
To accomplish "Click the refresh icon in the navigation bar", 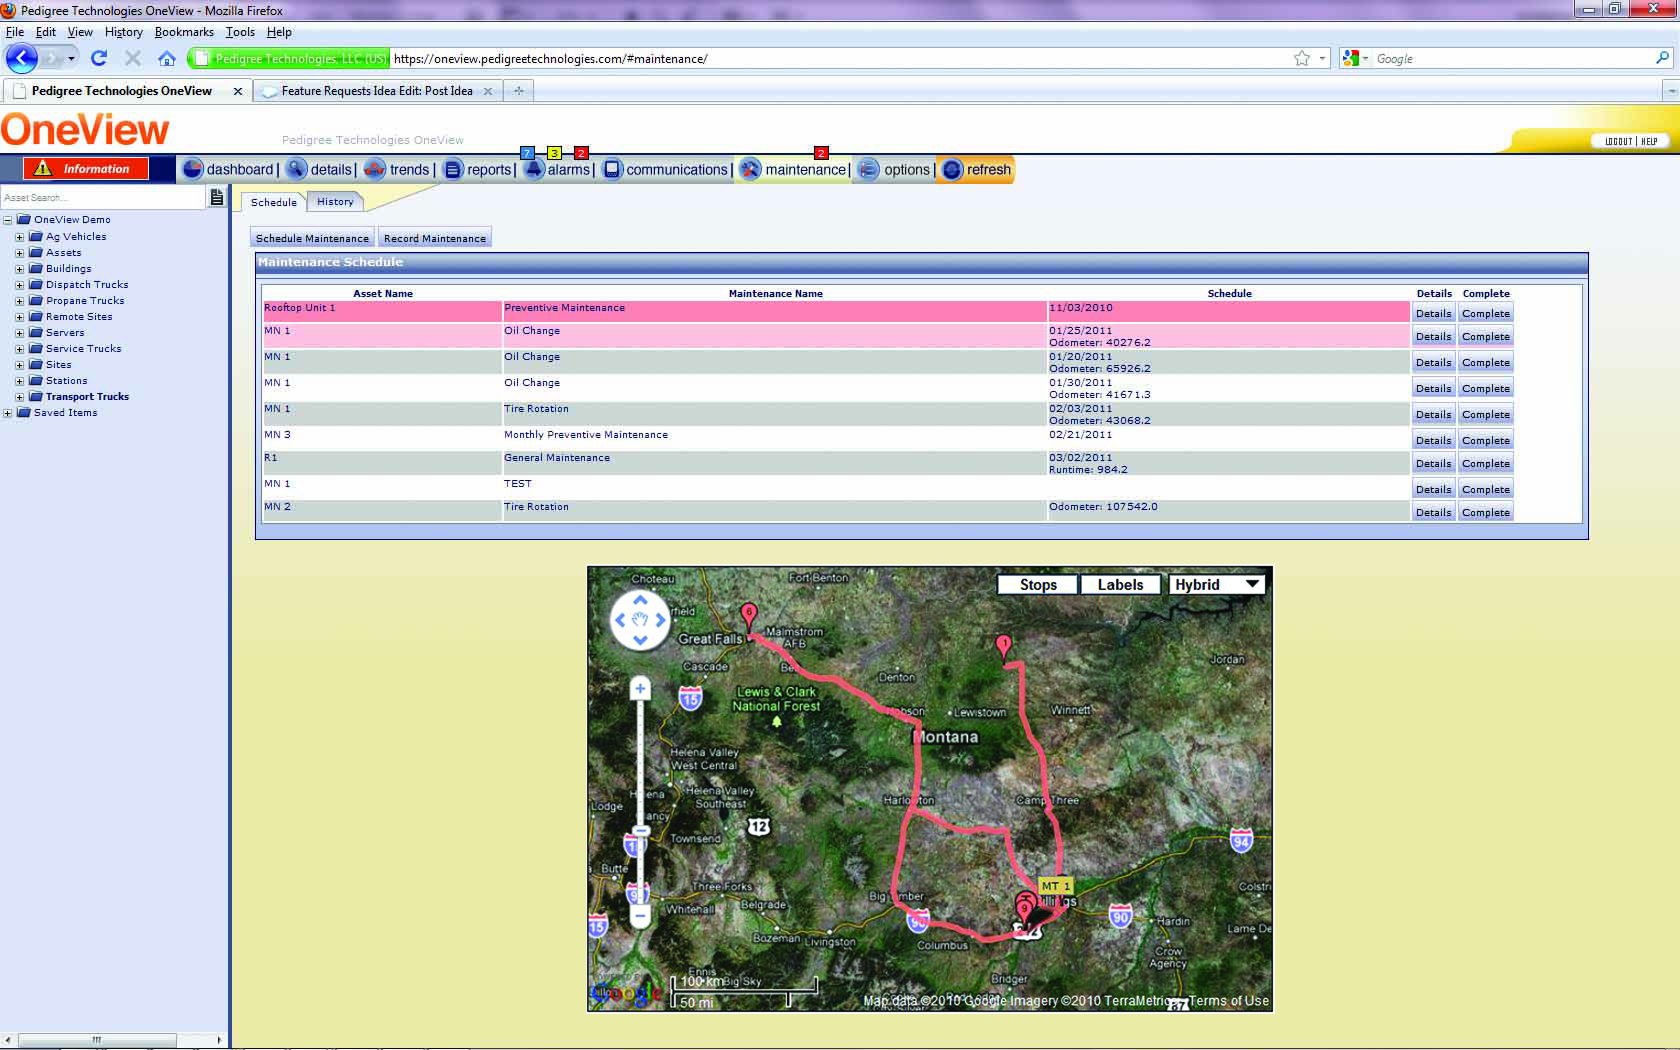I will (x=952, y=169).
